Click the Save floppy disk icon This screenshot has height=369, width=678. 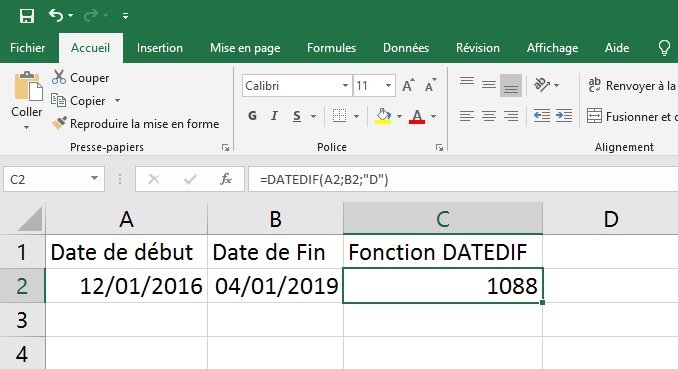[x=27, y=16]
